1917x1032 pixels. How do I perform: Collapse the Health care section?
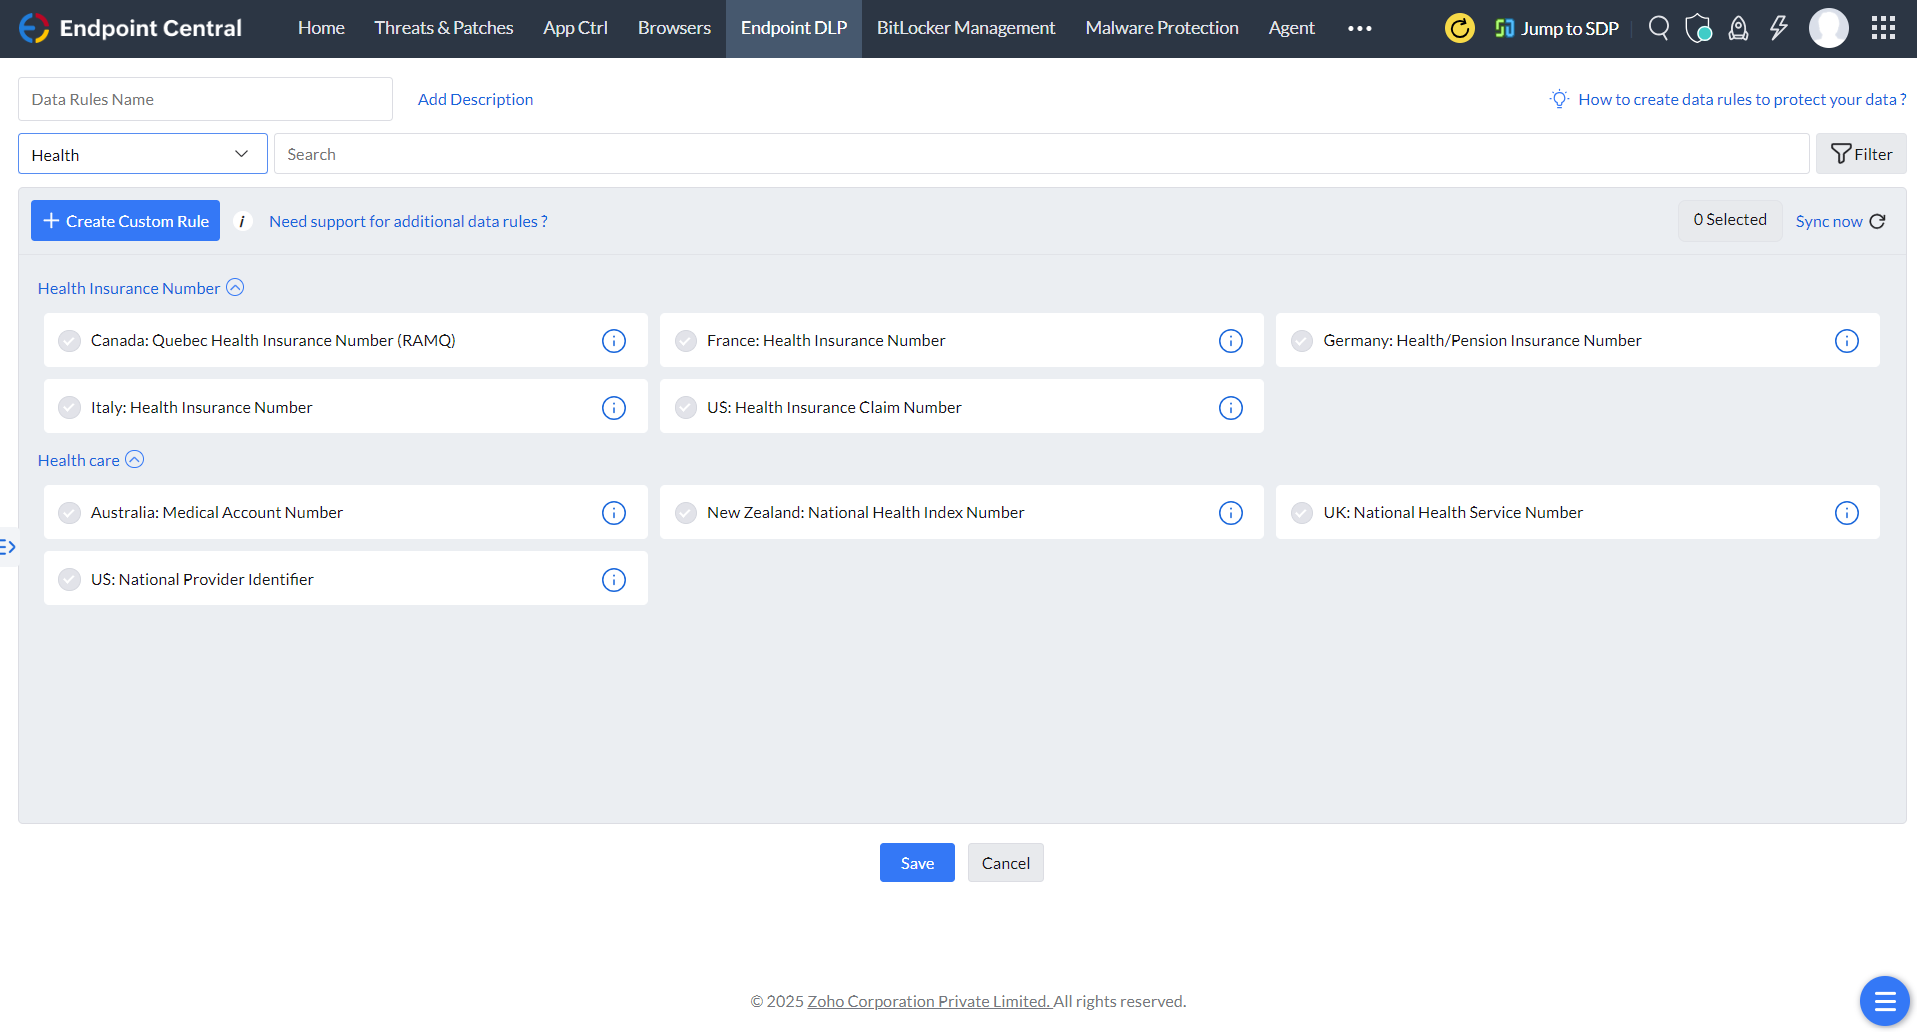(x=134, y=460)
